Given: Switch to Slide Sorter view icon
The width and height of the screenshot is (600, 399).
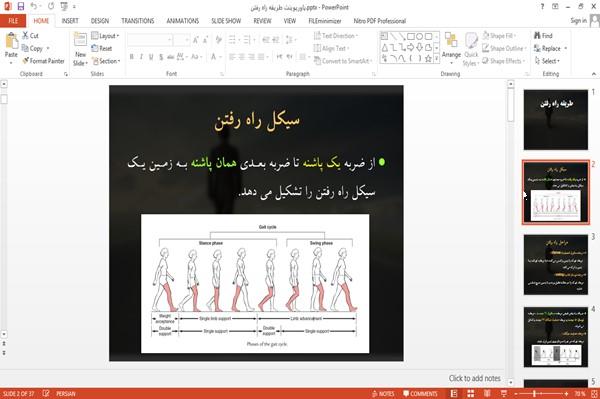Looking at the screenshot, I should (x=471, y=393).
